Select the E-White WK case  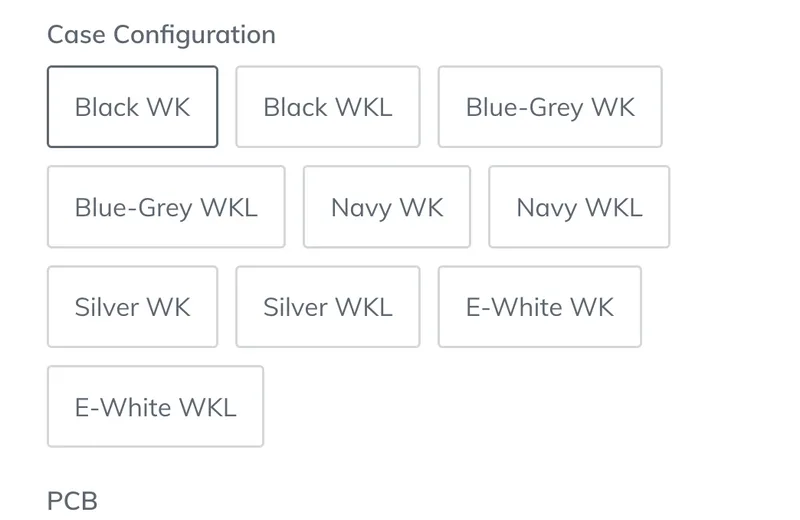click(x=539, y=307)
